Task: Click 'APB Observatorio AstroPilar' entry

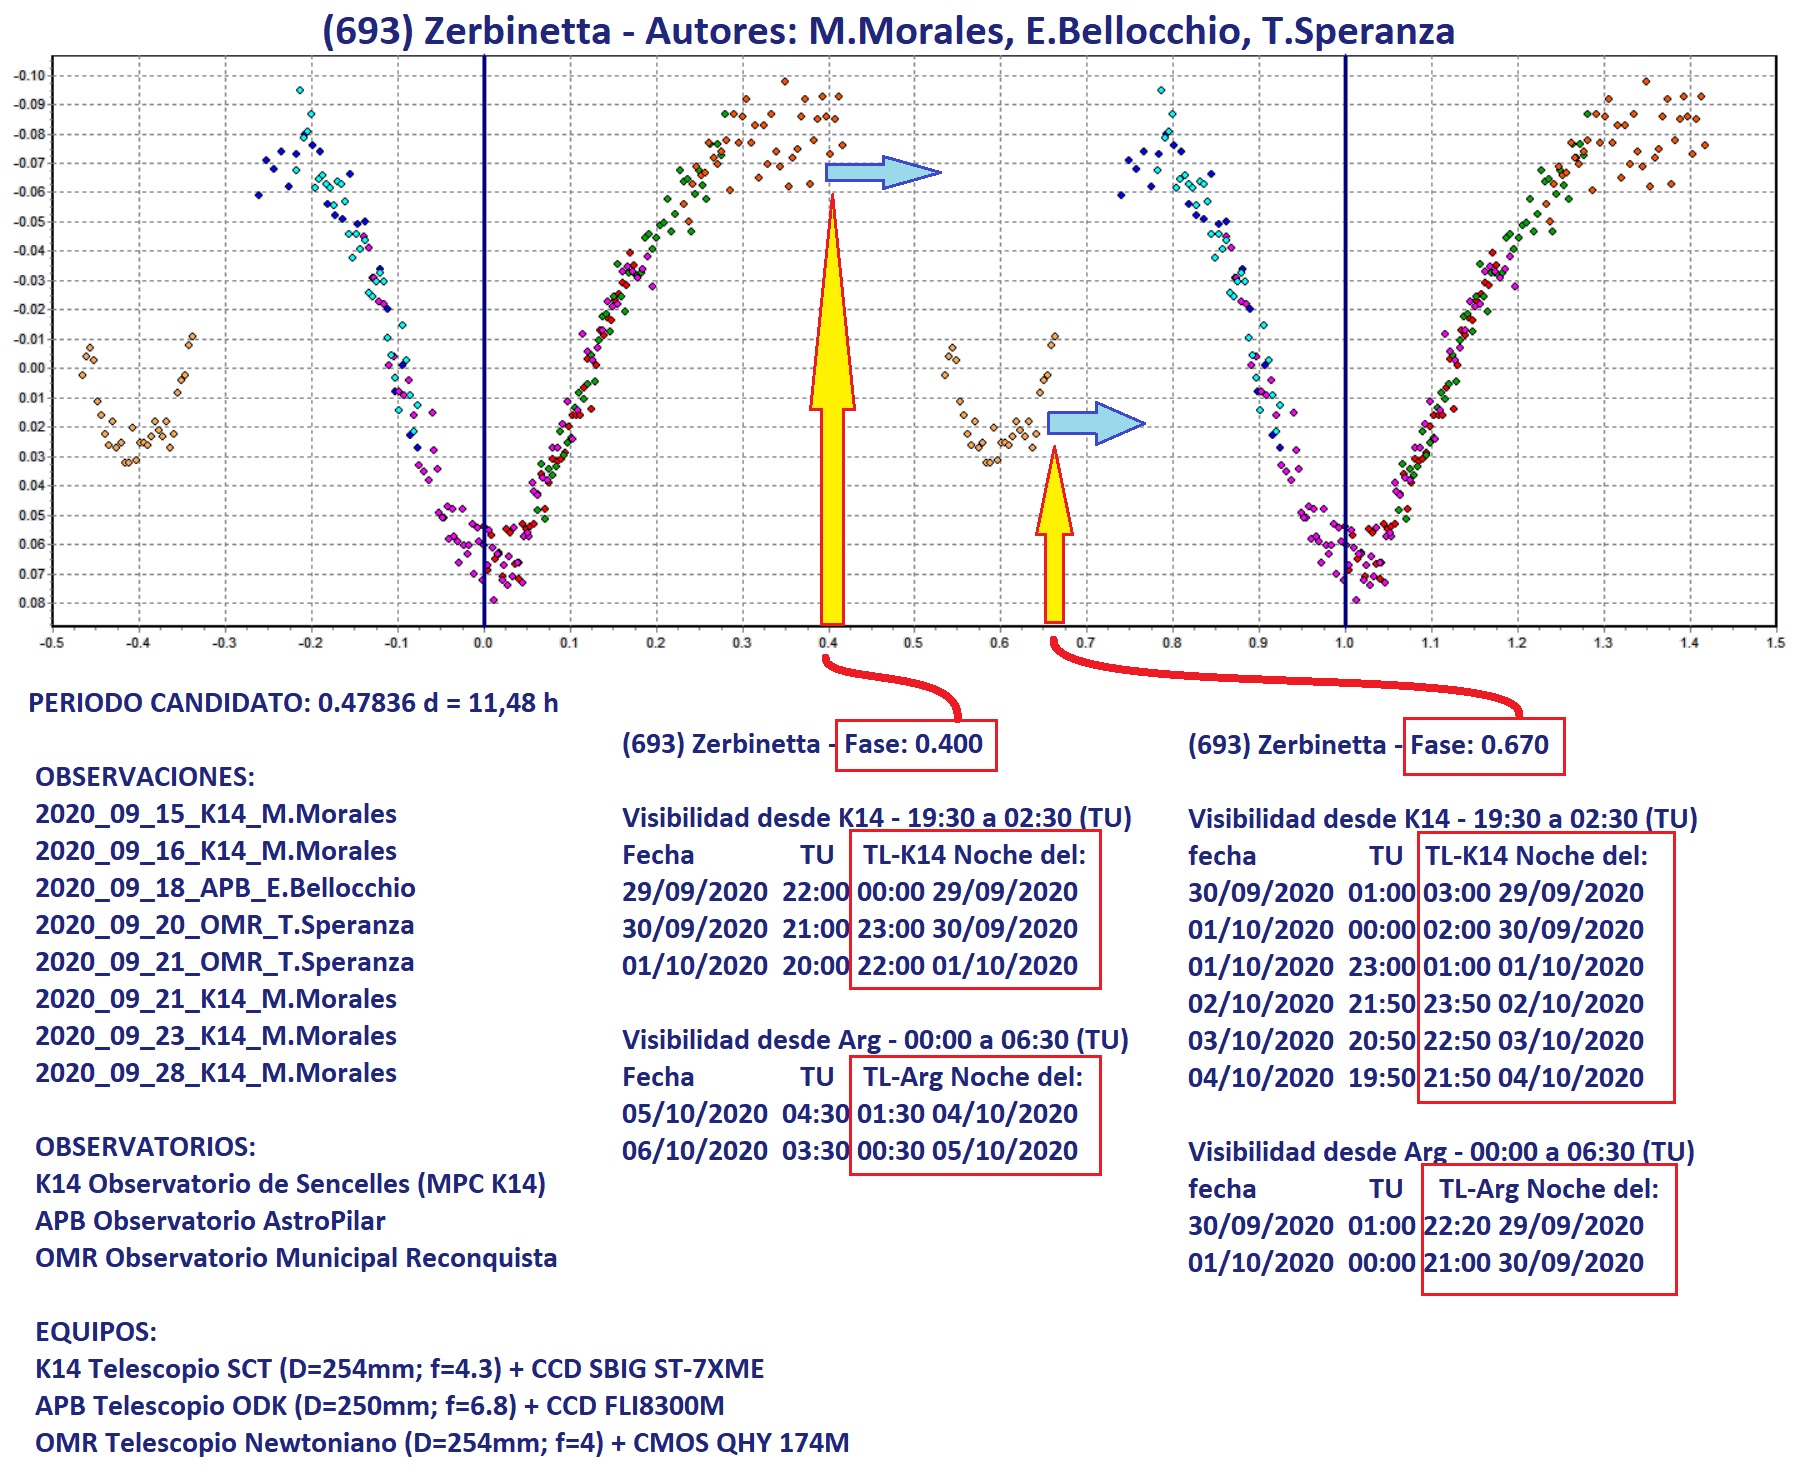Action: (x=210, y=1221)
